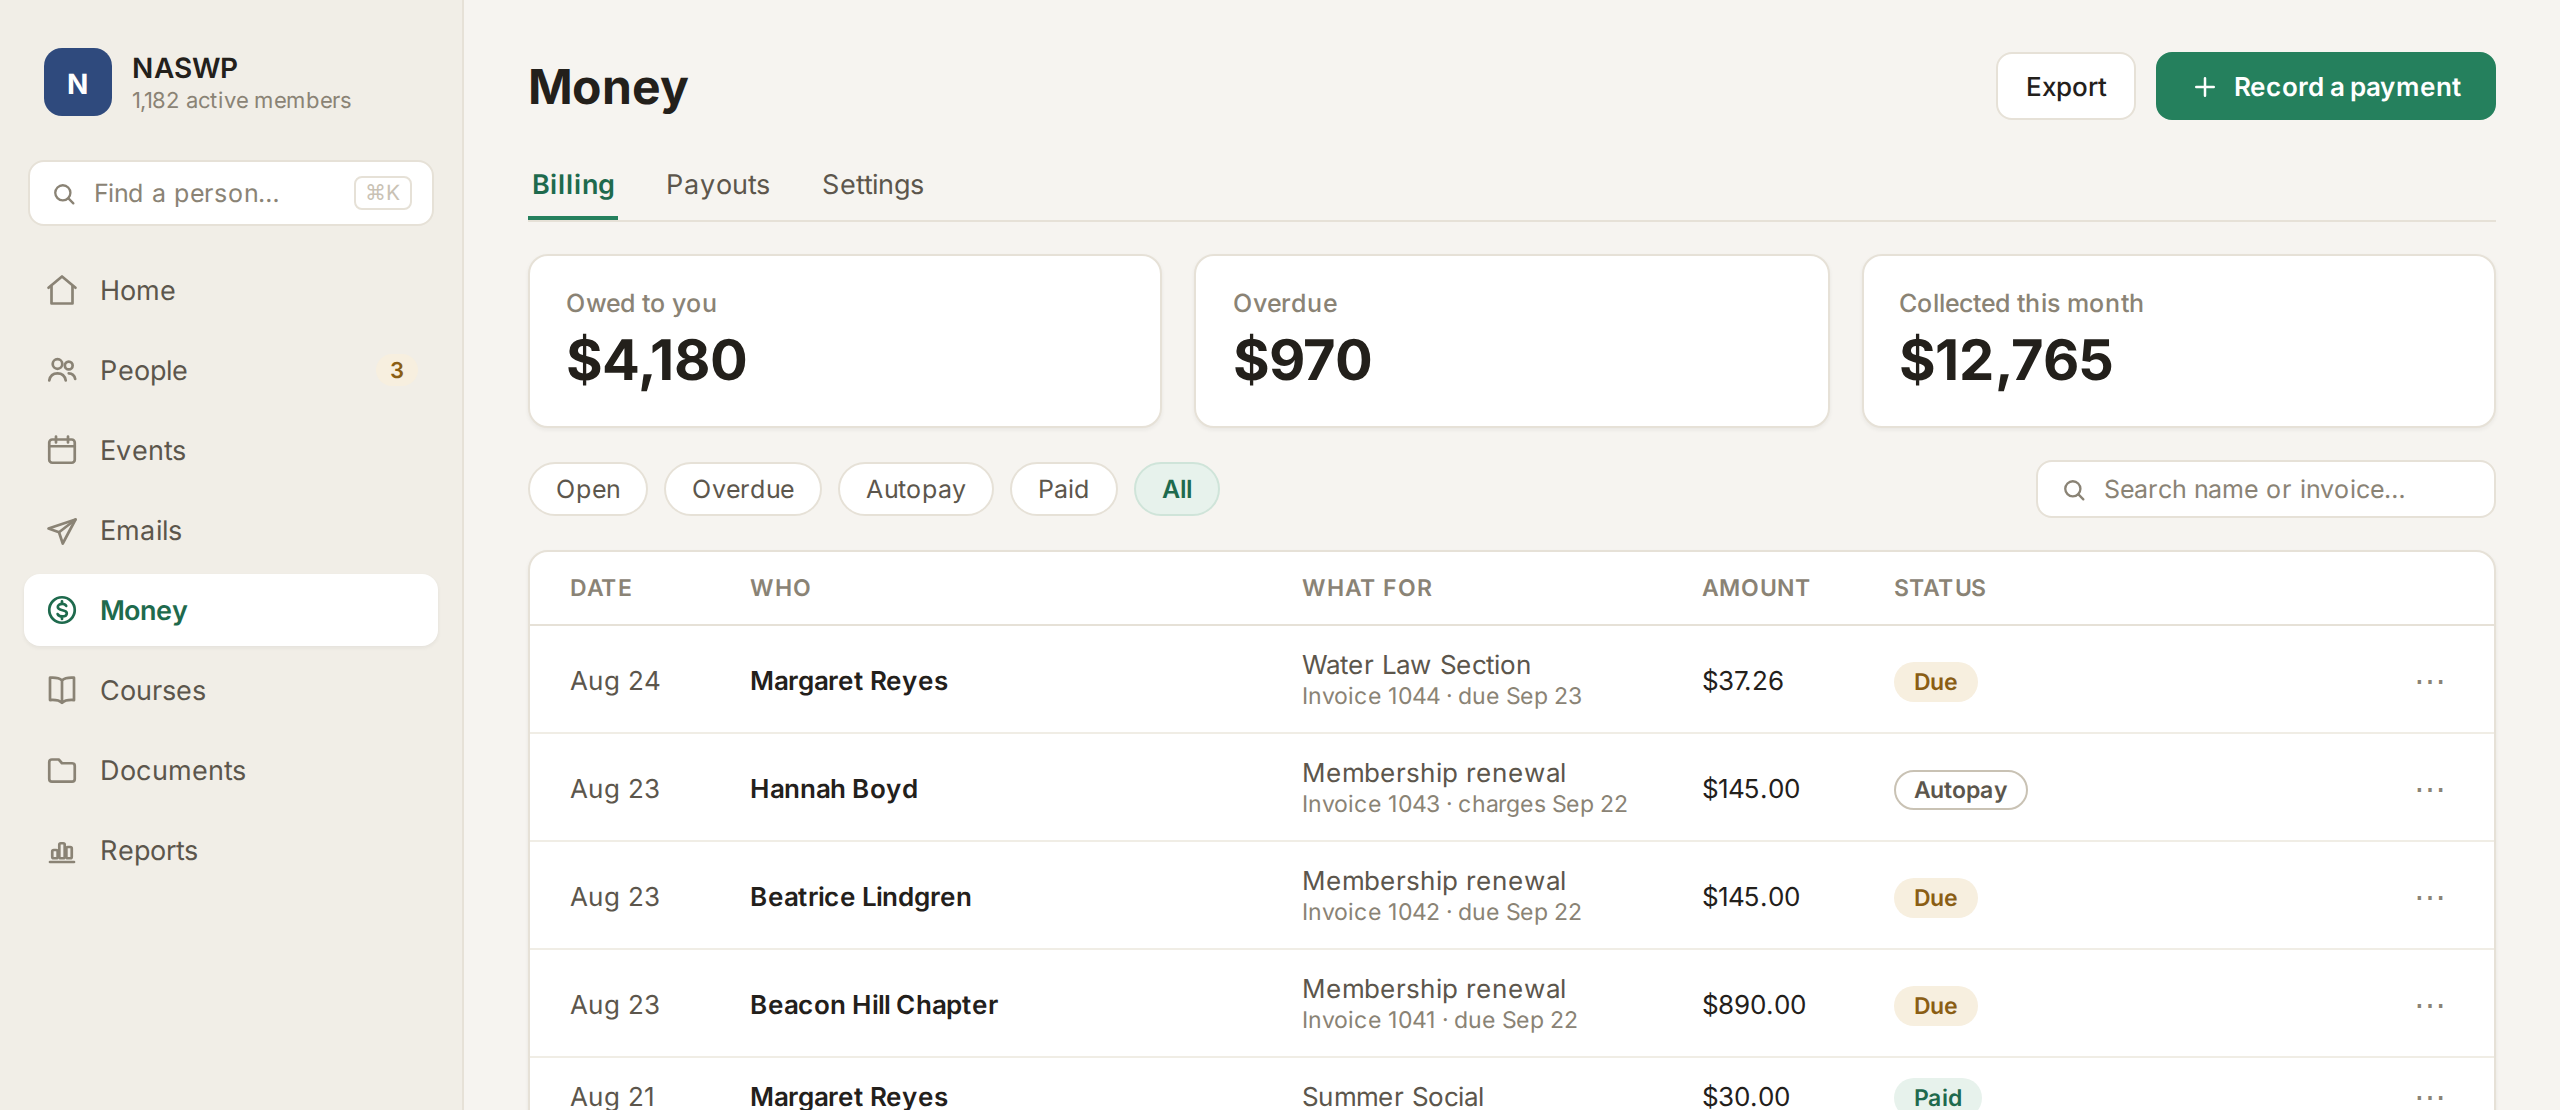Viewport: 2560px width, 1110px height.
Task: Open Beacon Hill Chapter name
Action: (874, 1005)
